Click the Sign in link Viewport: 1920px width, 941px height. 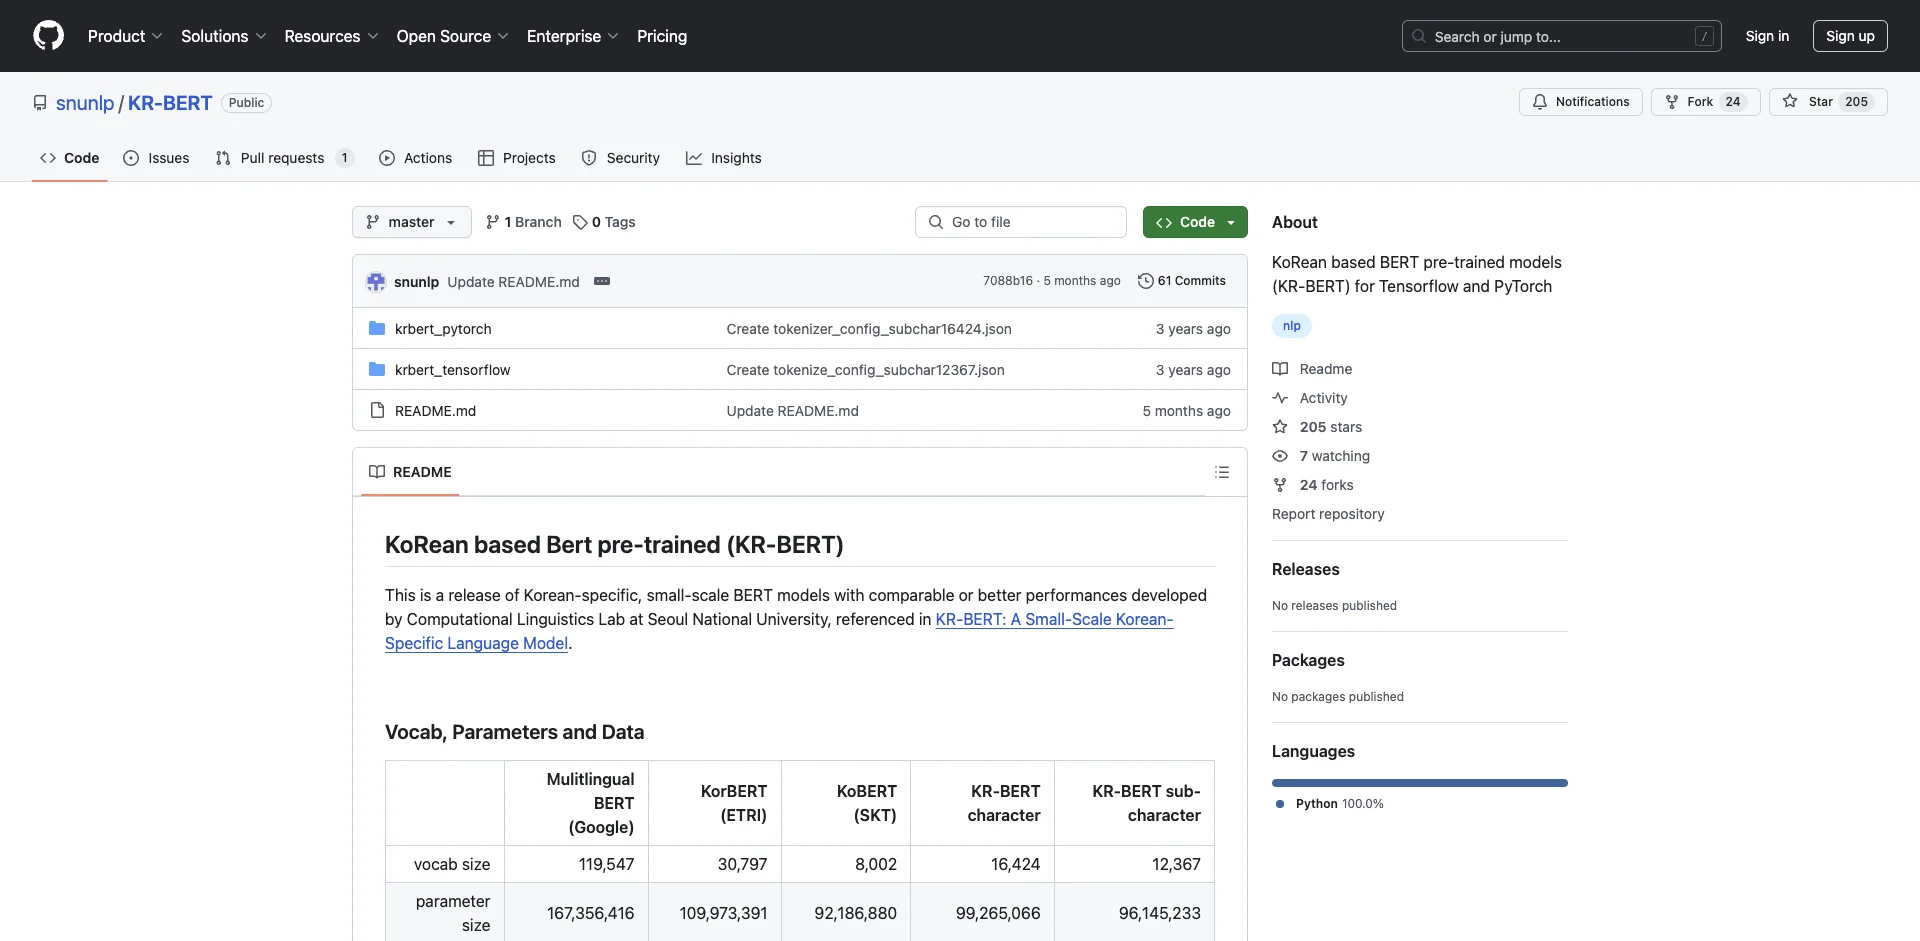1767,36
